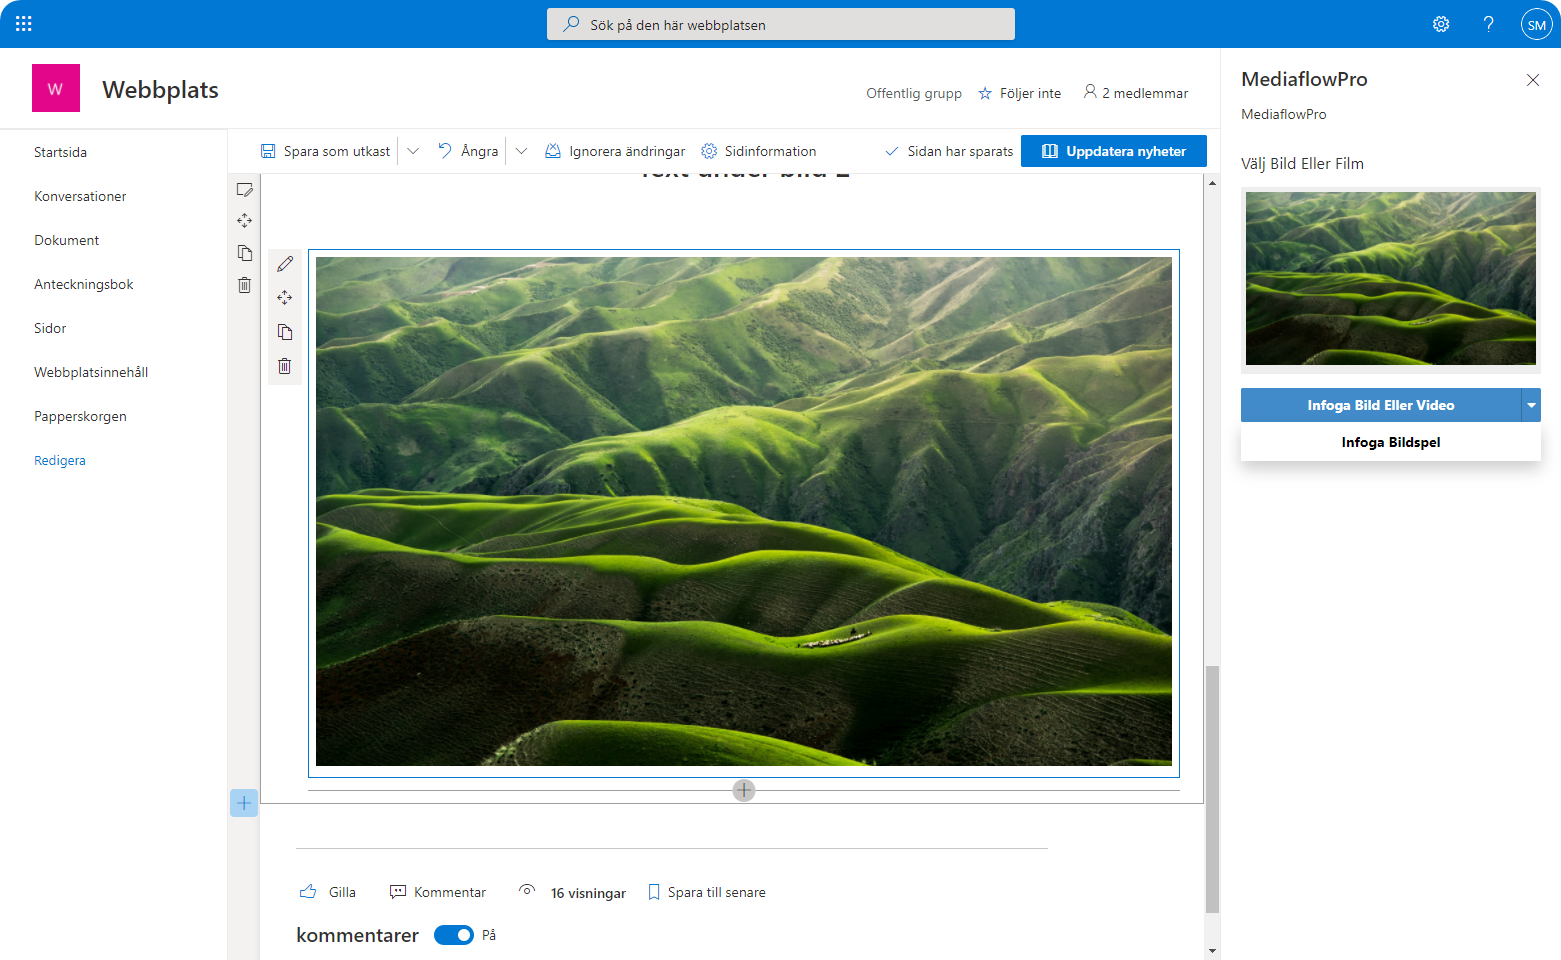Click the Spara som utkast disk icon
This screenshot has height=960, width=1561.
pyautogui.click(x=268, y=151)
